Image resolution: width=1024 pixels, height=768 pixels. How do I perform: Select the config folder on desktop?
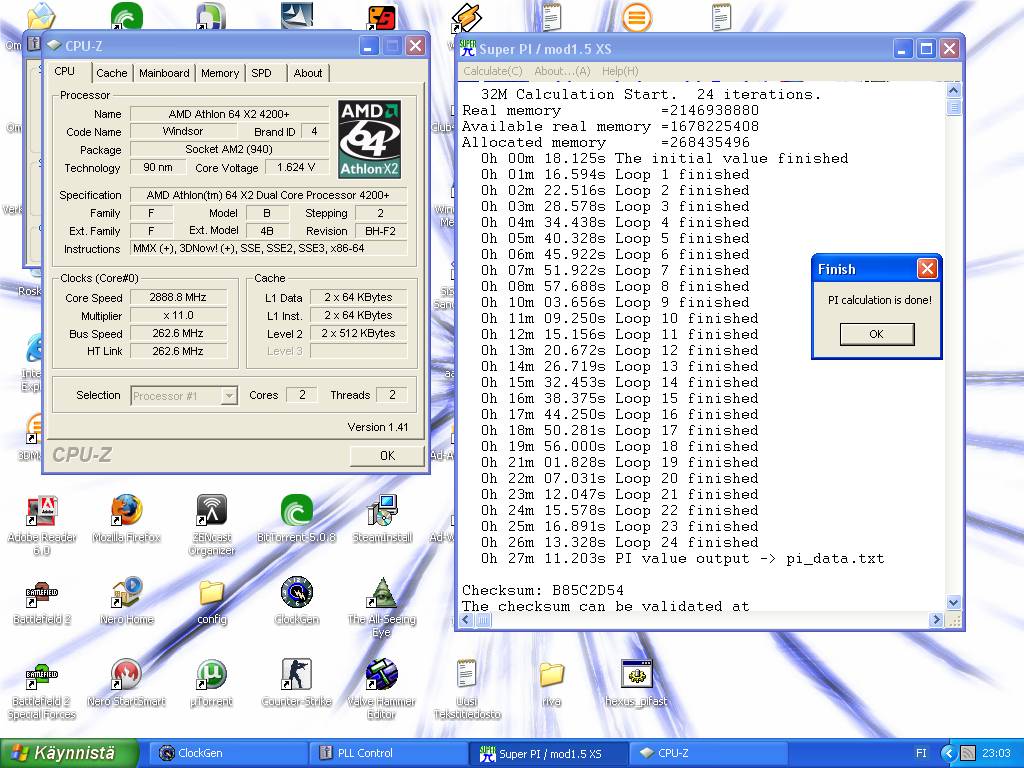point(212,594)
